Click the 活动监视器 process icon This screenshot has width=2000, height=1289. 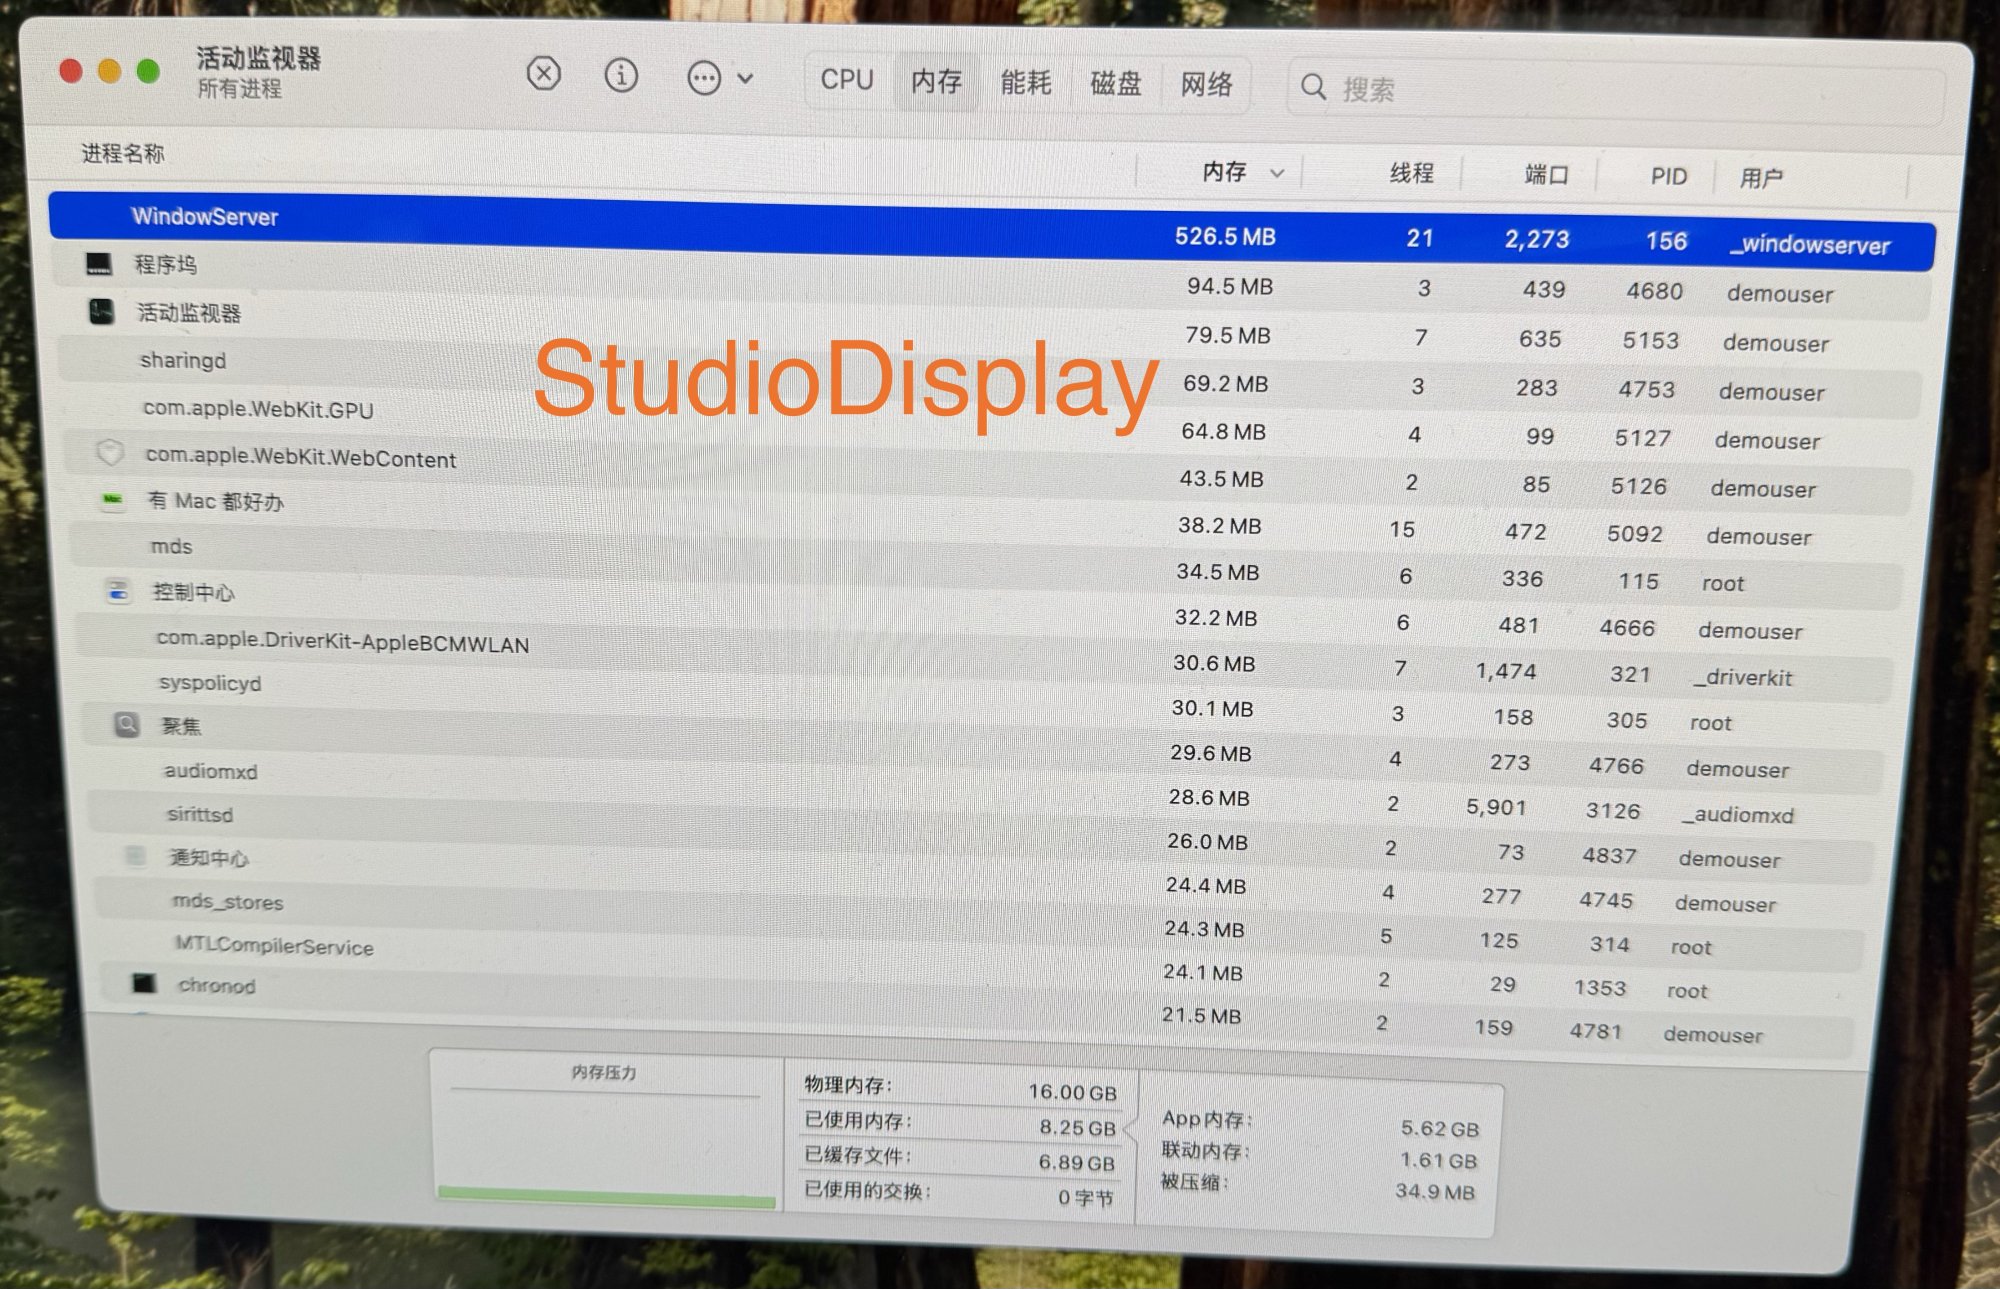(x=101, y=312)
